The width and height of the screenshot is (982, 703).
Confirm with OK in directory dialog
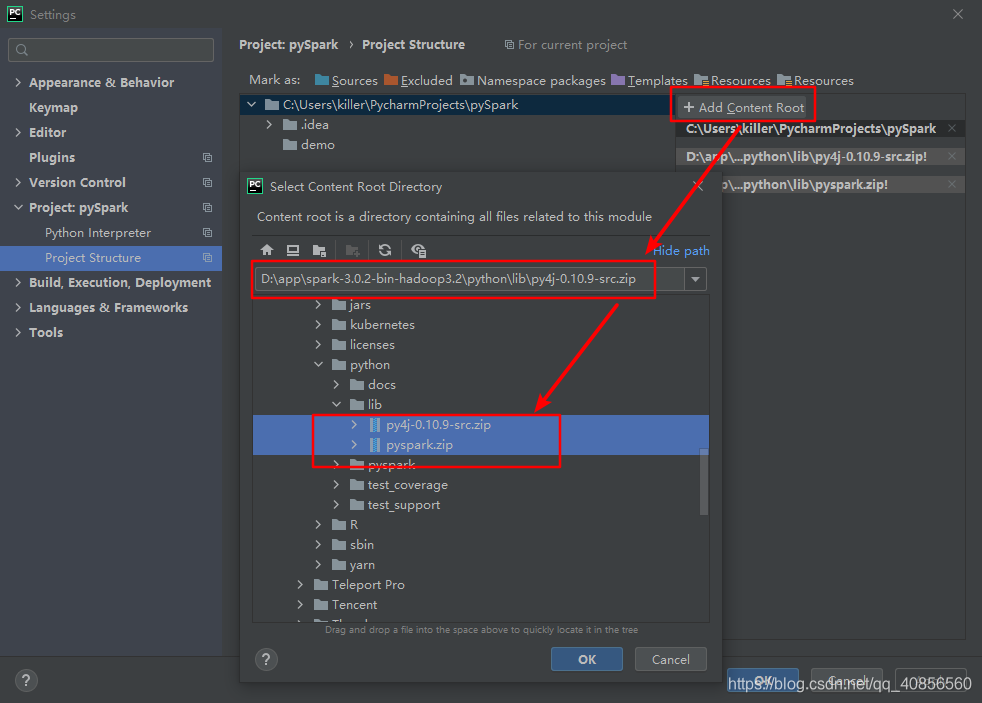pos(587,659)
